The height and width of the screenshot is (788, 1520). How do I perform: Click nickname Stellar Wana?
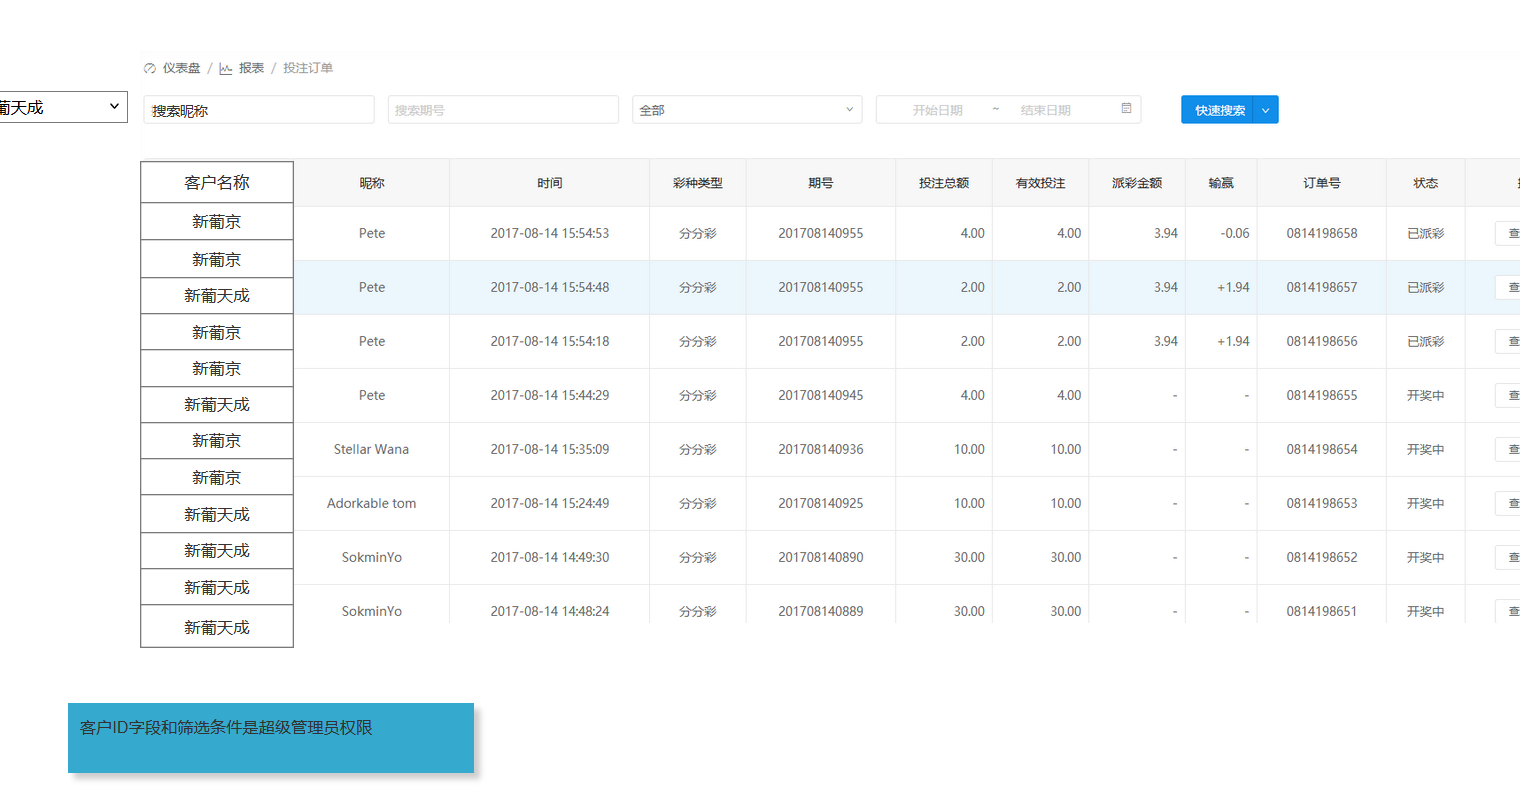(x=372, y=449)
